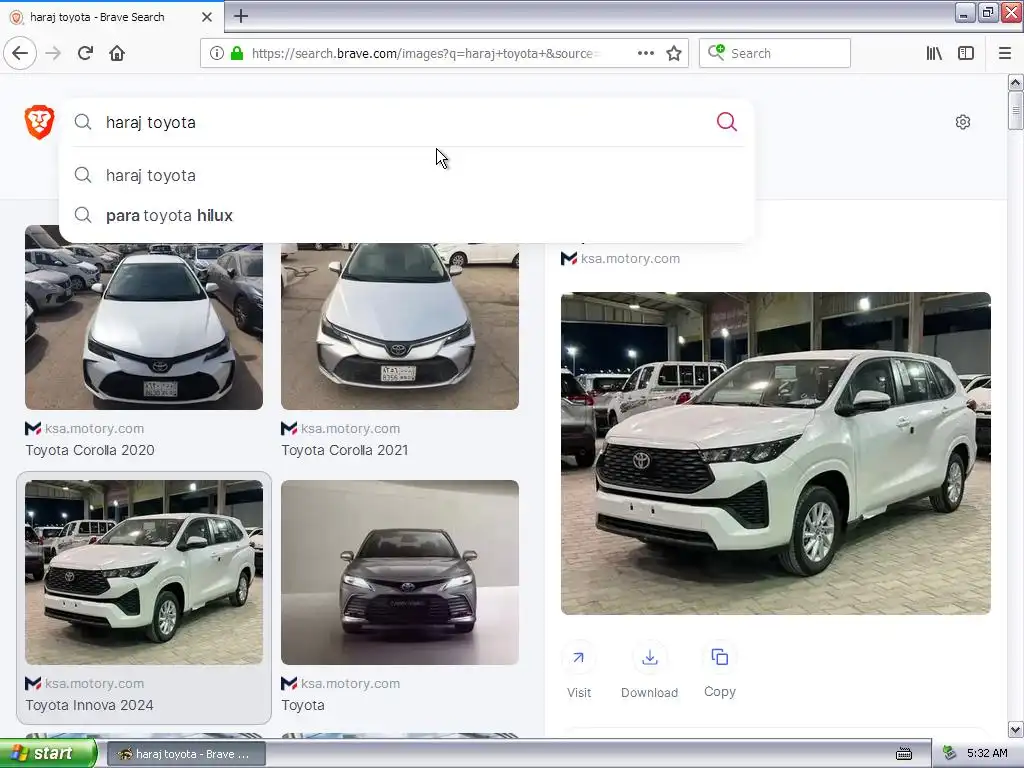Open 'Toyota Corolla 2020' title link

(90, 450)
